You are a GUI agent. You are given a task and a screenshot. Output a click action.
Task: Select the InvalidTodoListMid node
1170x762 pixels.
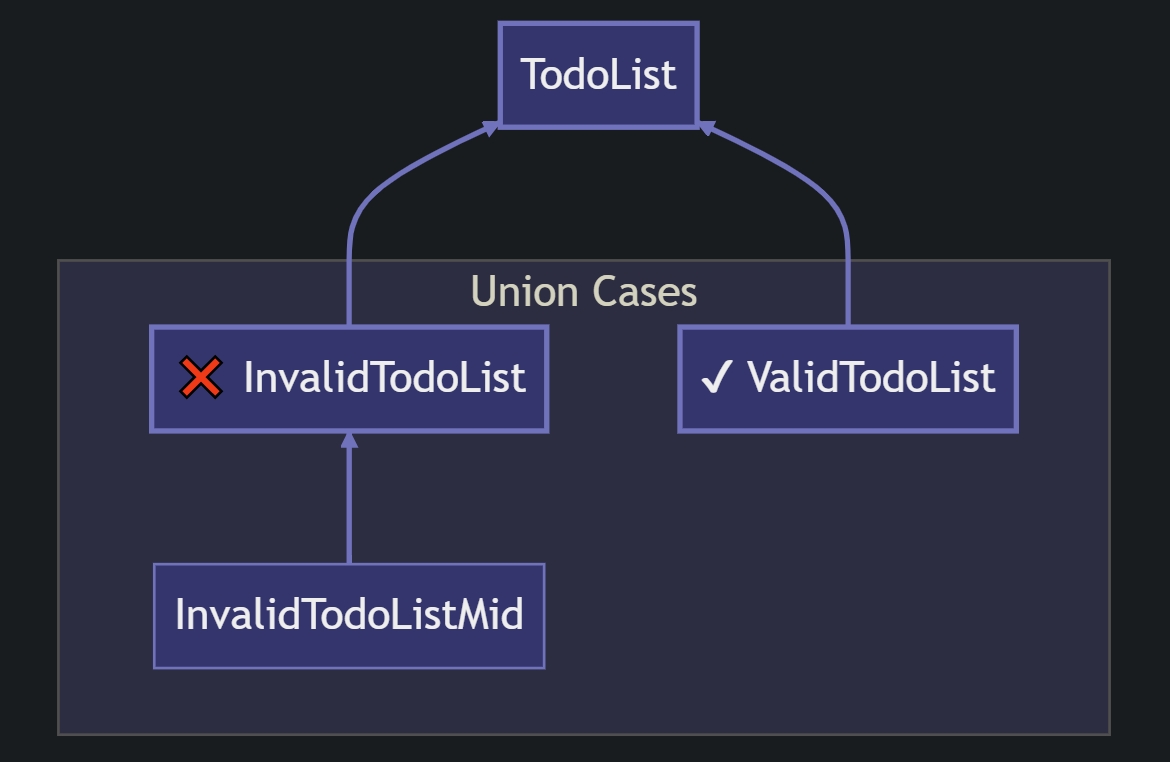pos(349,615)
